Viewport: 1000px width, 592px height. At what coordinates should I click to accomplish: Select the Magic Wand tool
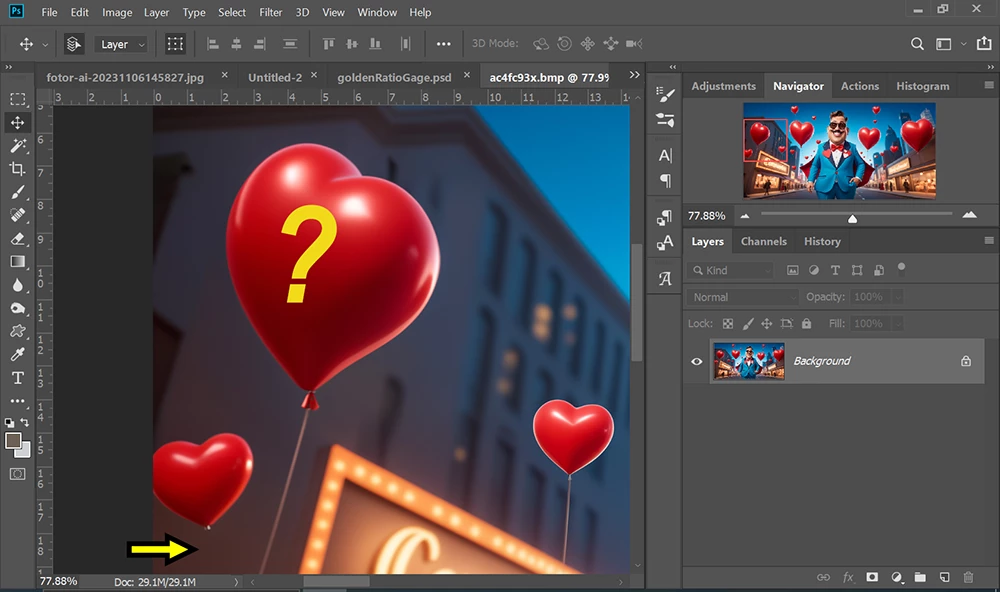tap(18, 146)
